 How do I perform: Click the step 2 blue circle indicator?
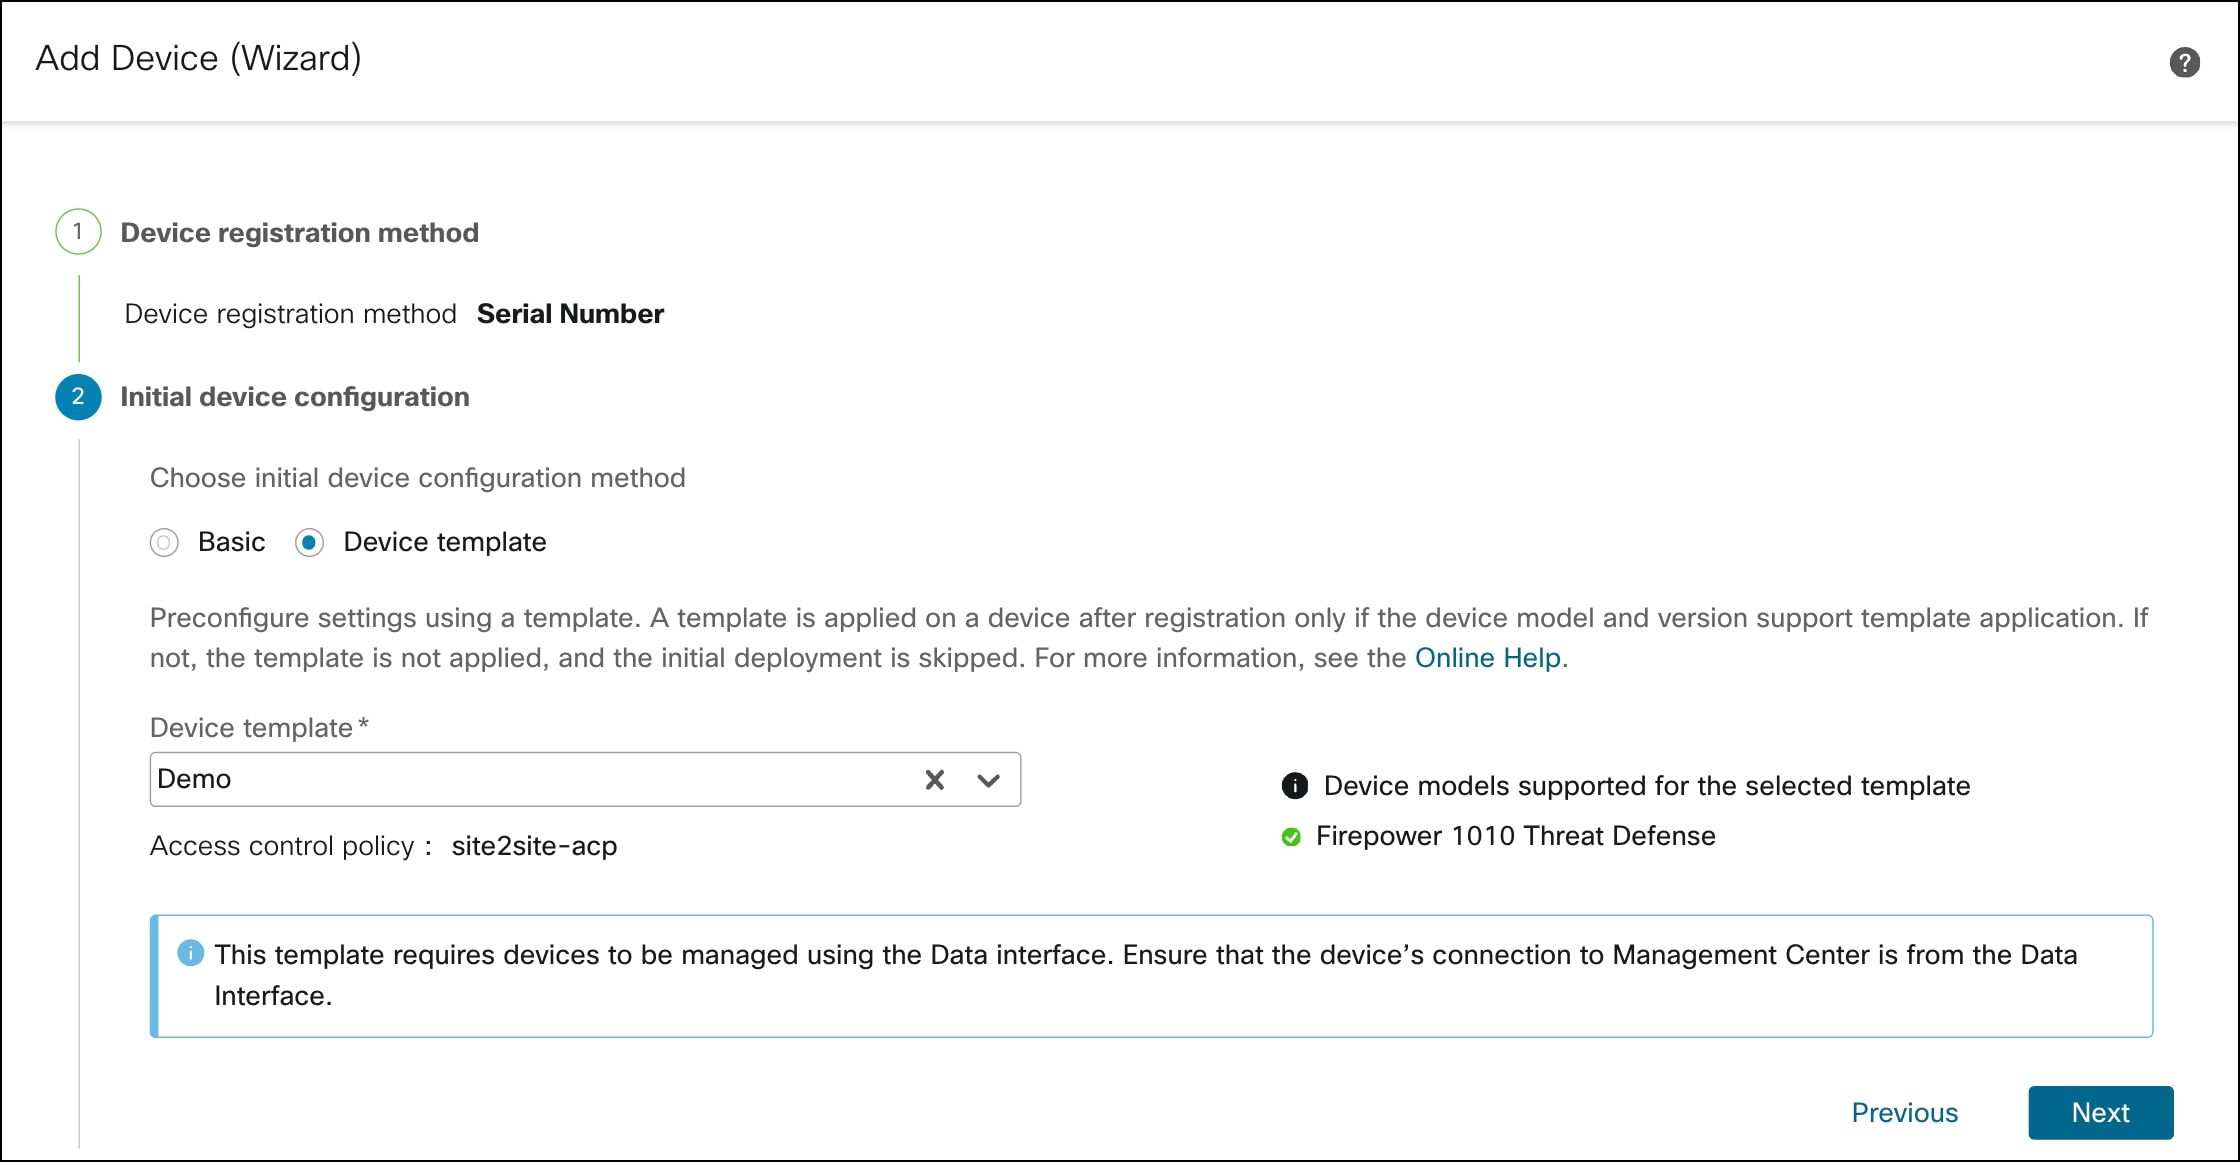coord(78,397)
